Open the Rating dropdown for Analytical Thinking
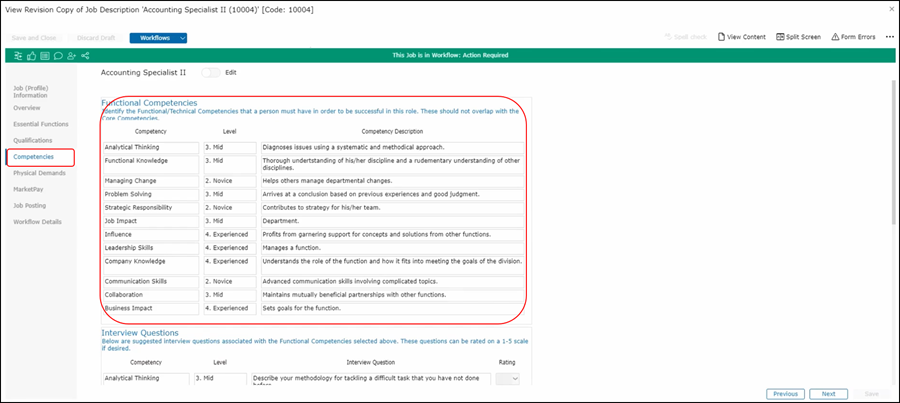This screenshot has width=900, height=403. coord(508,379)
